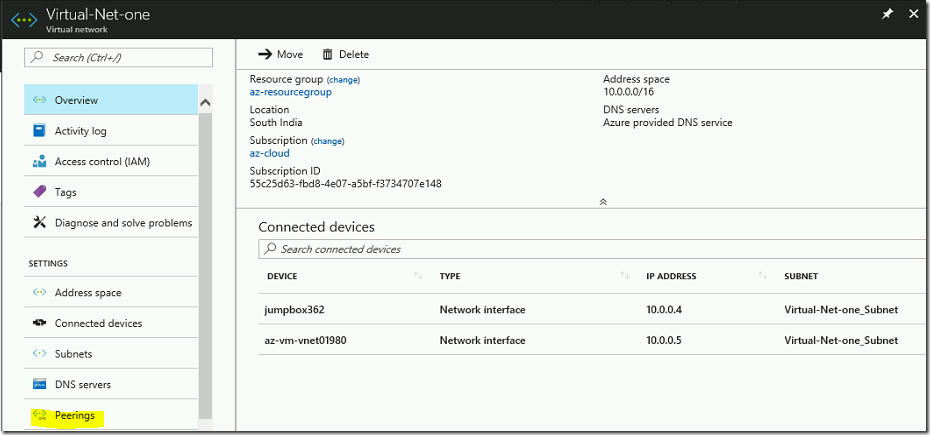The height and width of the screenshot is (435, 930).
Task: Click the Move arrow toolbar button
Action: [281, 55]
